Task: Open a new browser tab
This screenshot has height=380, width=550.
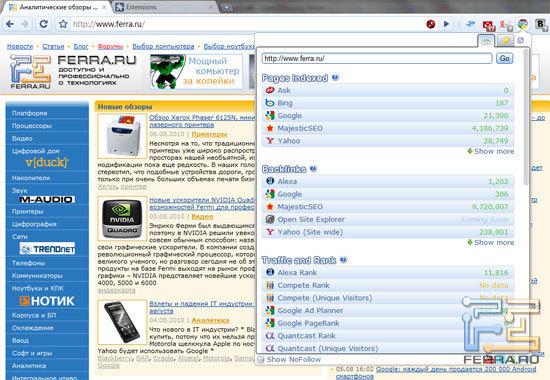Action: (227, 7)
